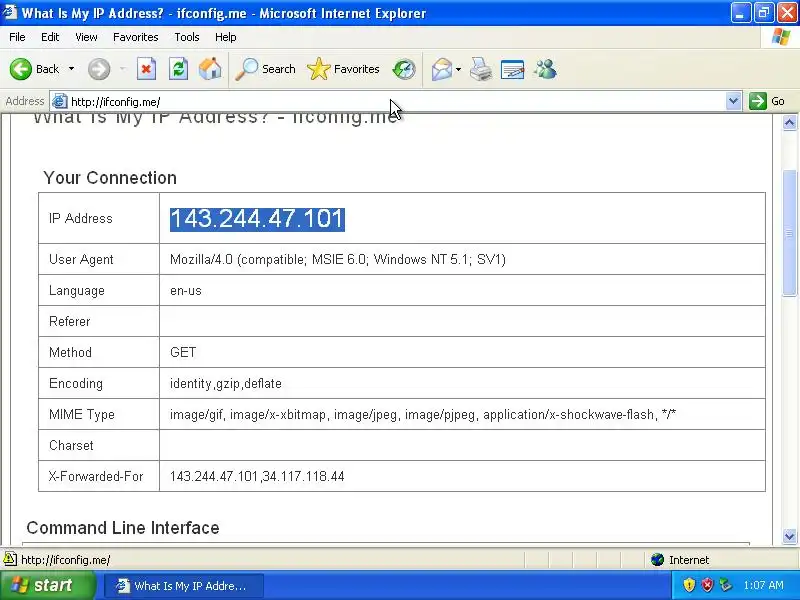Open the Search pane magnifier button

pos(265,69)
